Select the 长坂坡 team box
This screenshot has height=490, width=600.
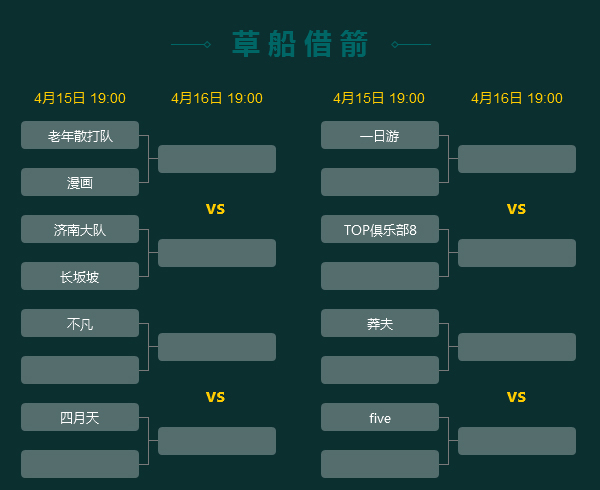coord(80,276)
